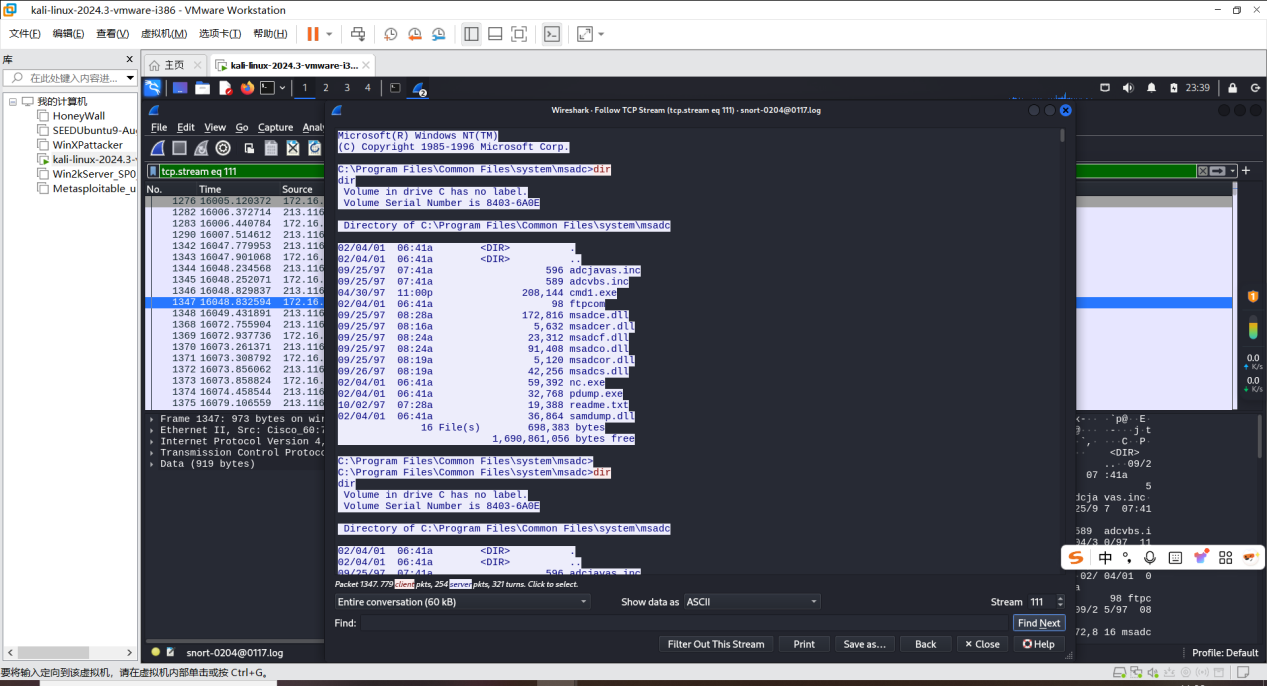The height and width of the screenshot is (686, 1267).
Task: Collapse the 我的计算机 tree node
Action: (x=13, y=101)
